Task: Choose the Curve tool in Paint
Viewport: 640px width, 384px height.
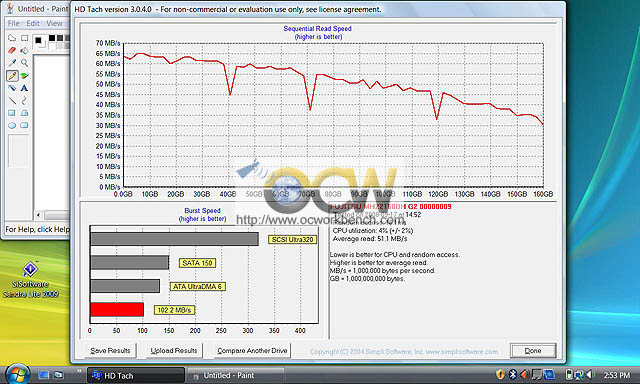Action: point(24,101)
